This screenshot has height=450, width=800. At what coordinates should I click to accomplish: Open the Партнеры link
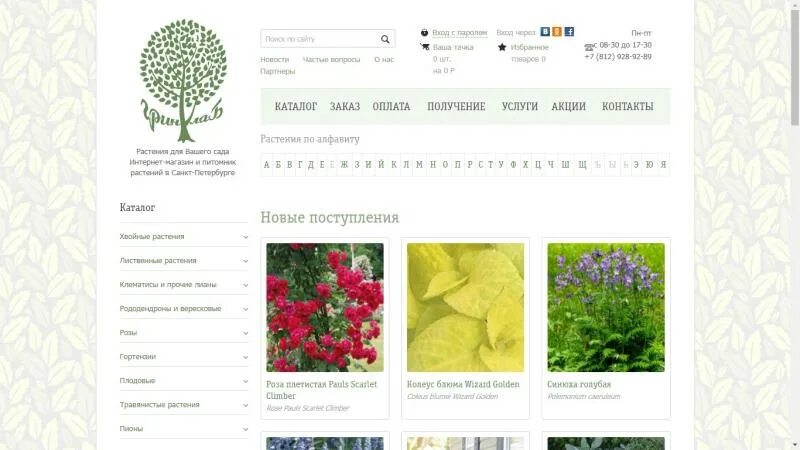[278, 71]
